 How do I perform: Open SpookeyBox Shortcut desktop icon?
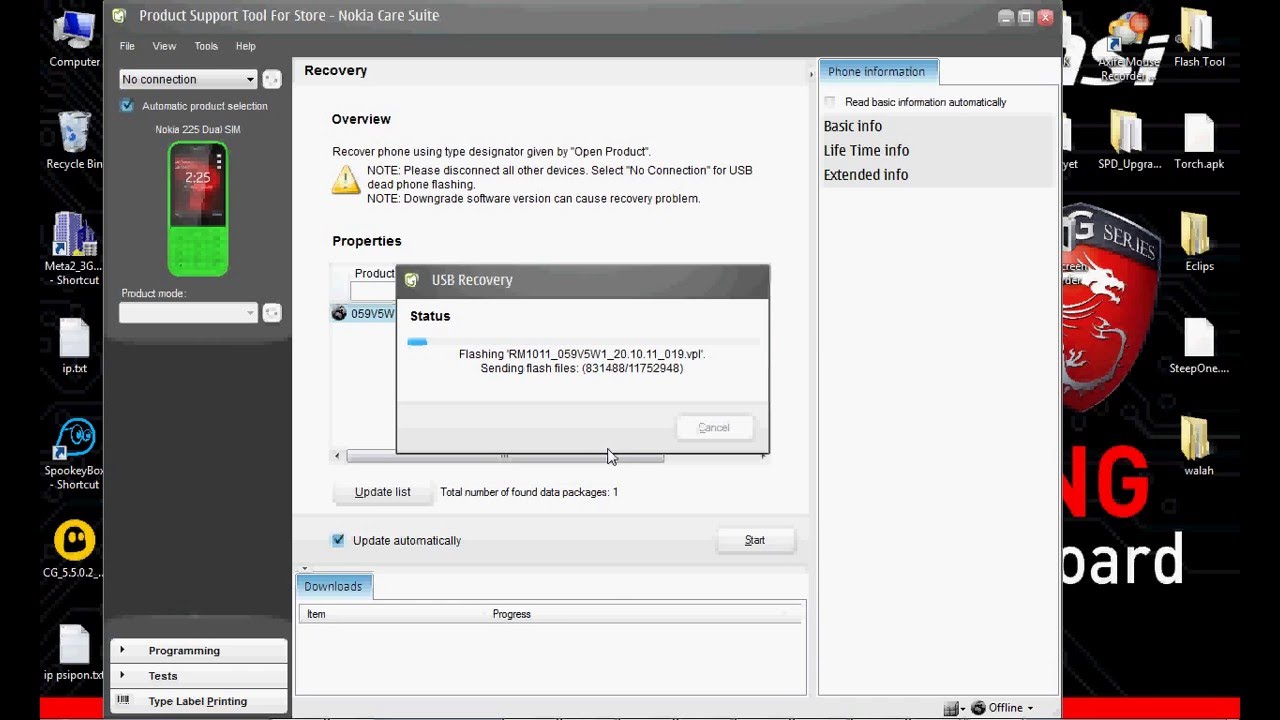[76, 455]
